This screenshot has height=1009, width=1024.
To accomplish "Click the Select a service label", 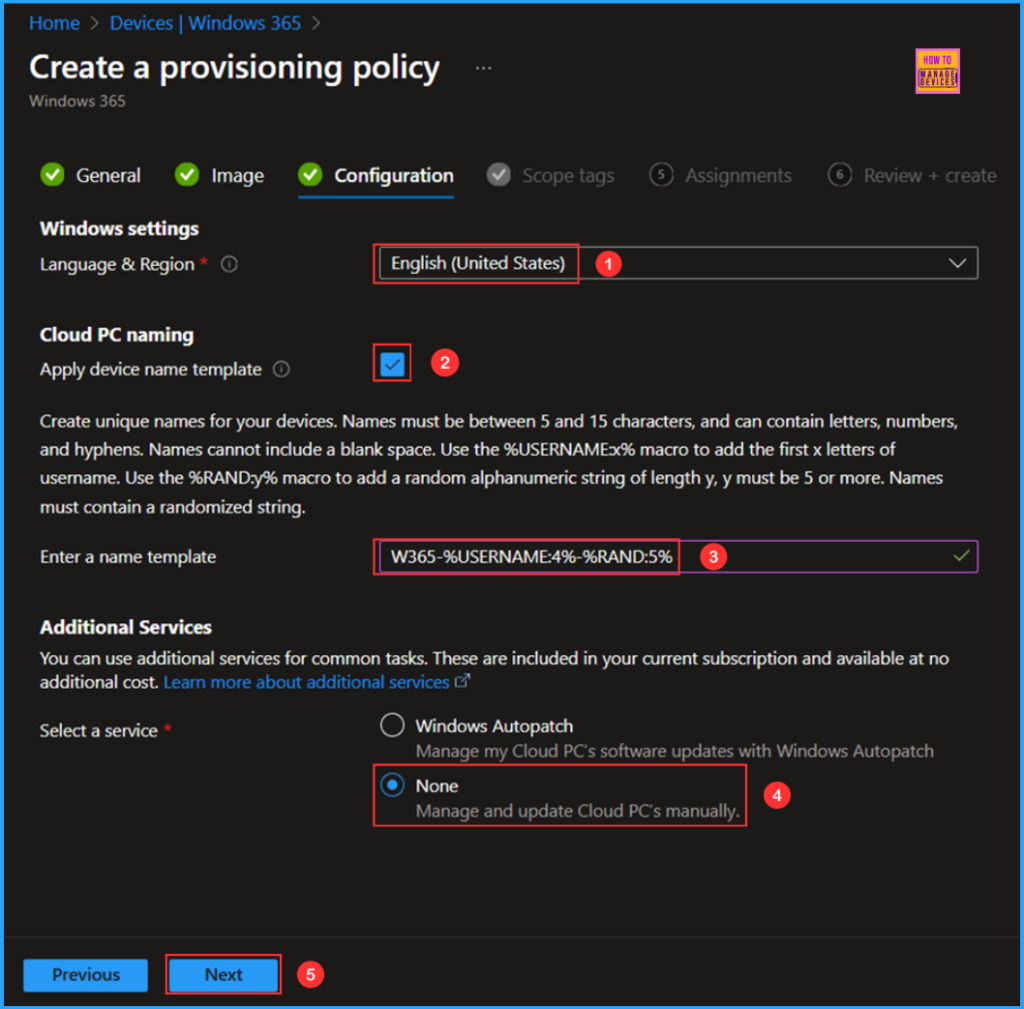I will click(99, 731).
